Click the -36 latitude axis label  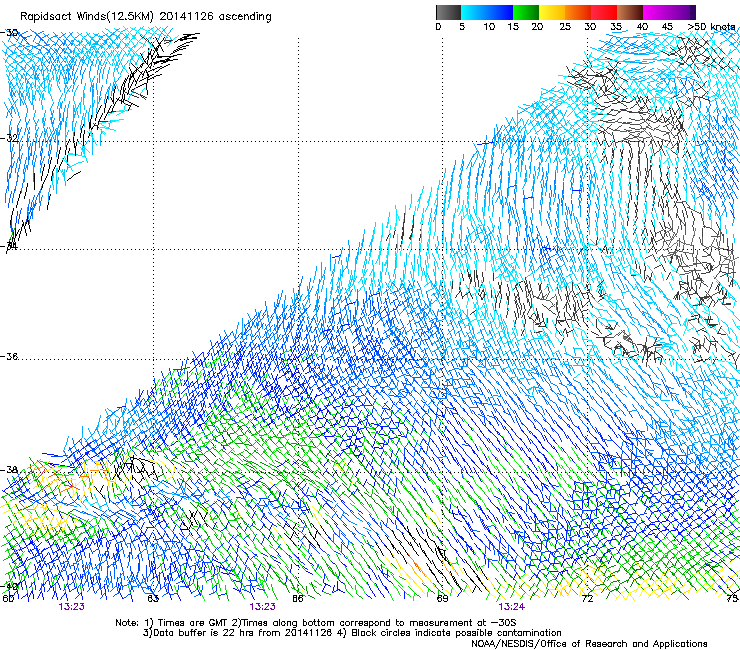tap(9, 356)
